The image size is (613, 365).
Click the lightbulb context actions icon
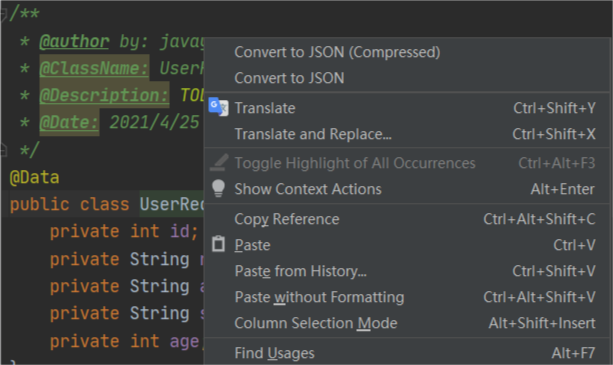coord(218,188)
